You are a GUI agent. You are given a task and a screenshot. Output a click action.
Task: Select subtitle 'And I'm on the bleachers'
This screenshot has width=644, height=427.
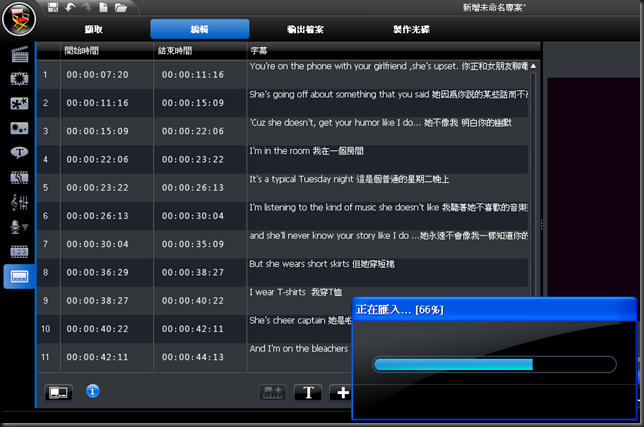(x=299, y=349)
